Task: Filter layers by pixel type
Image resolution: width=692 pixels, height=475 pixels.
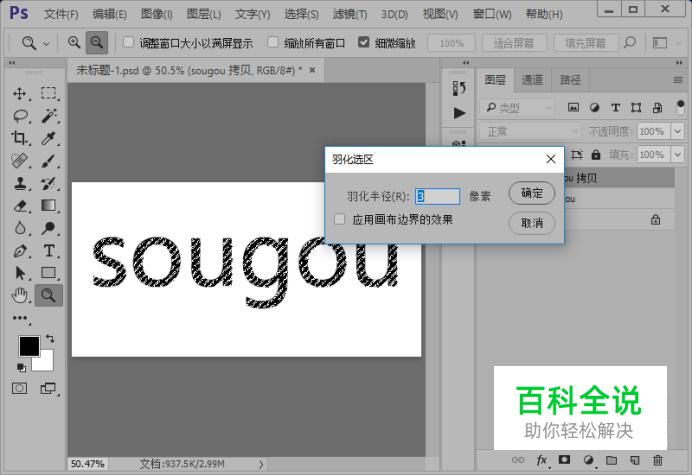Action: 573,107
